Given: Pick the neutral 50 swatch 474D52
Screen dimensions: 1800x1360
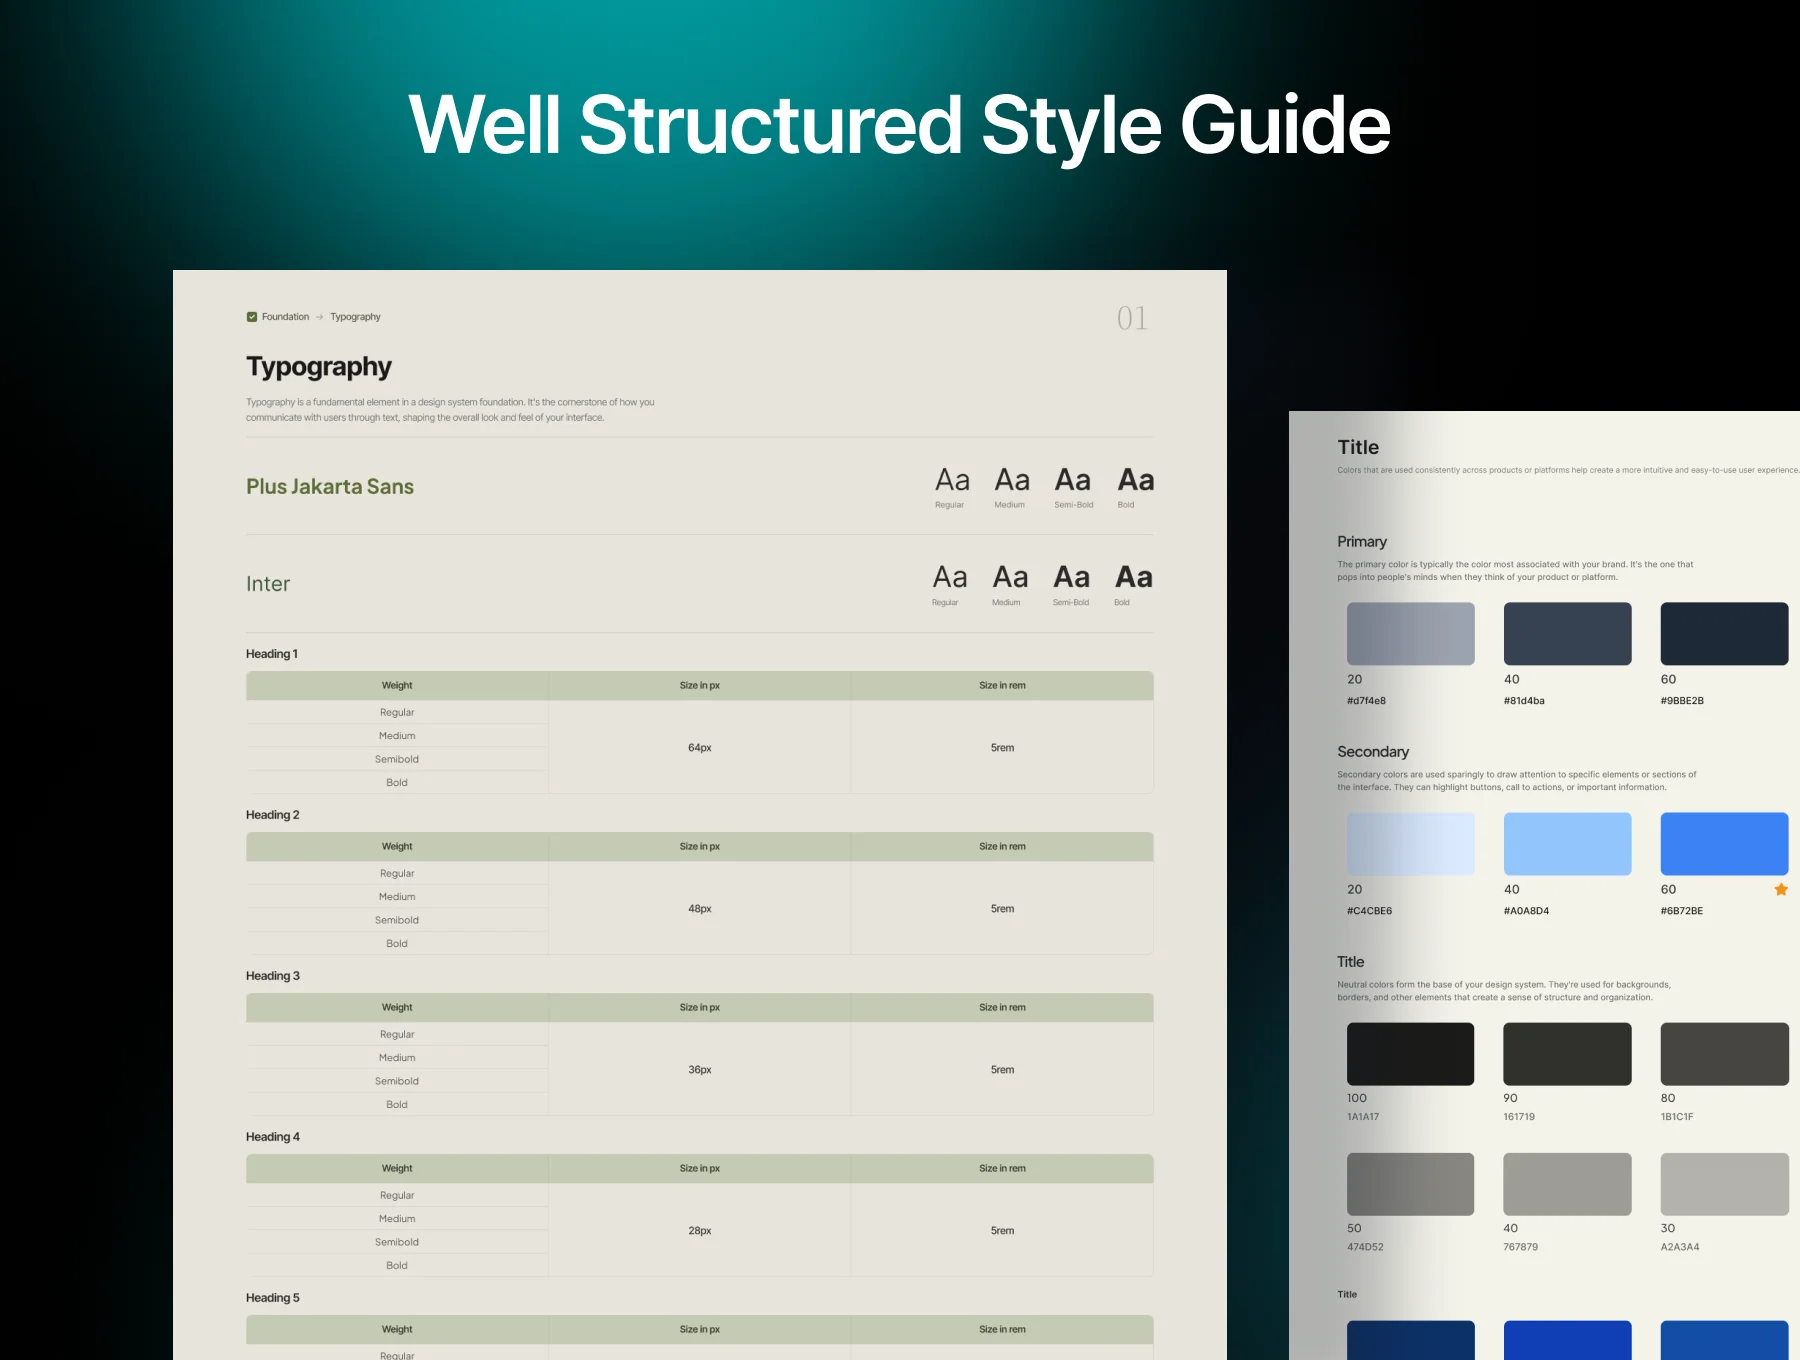Looking at the screenshot, I should coord(1411,1184).
